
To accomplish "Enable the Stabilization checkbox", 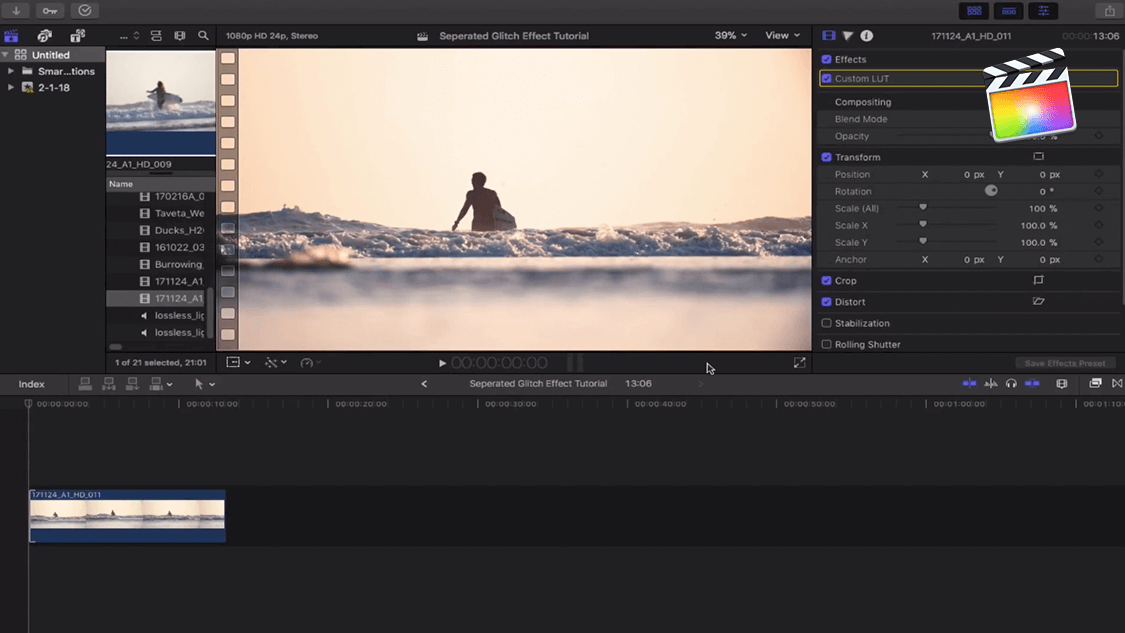I will click(826, 323).
